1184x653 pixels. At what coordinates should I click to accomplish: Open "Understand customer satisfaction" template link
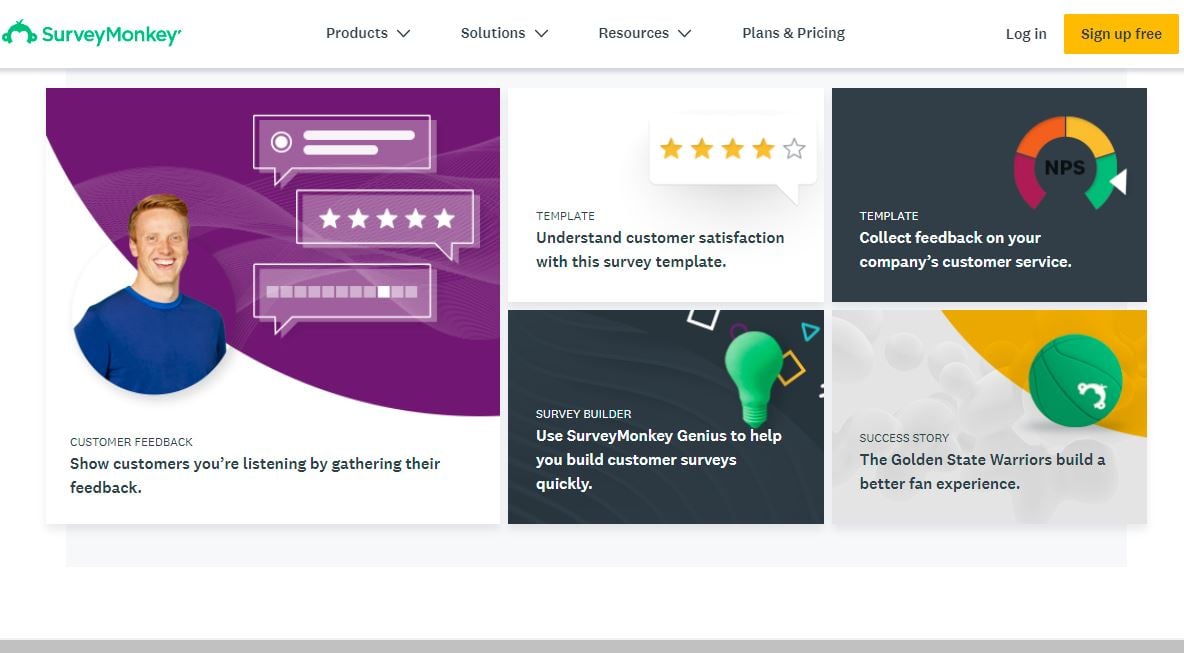(660, 250)
